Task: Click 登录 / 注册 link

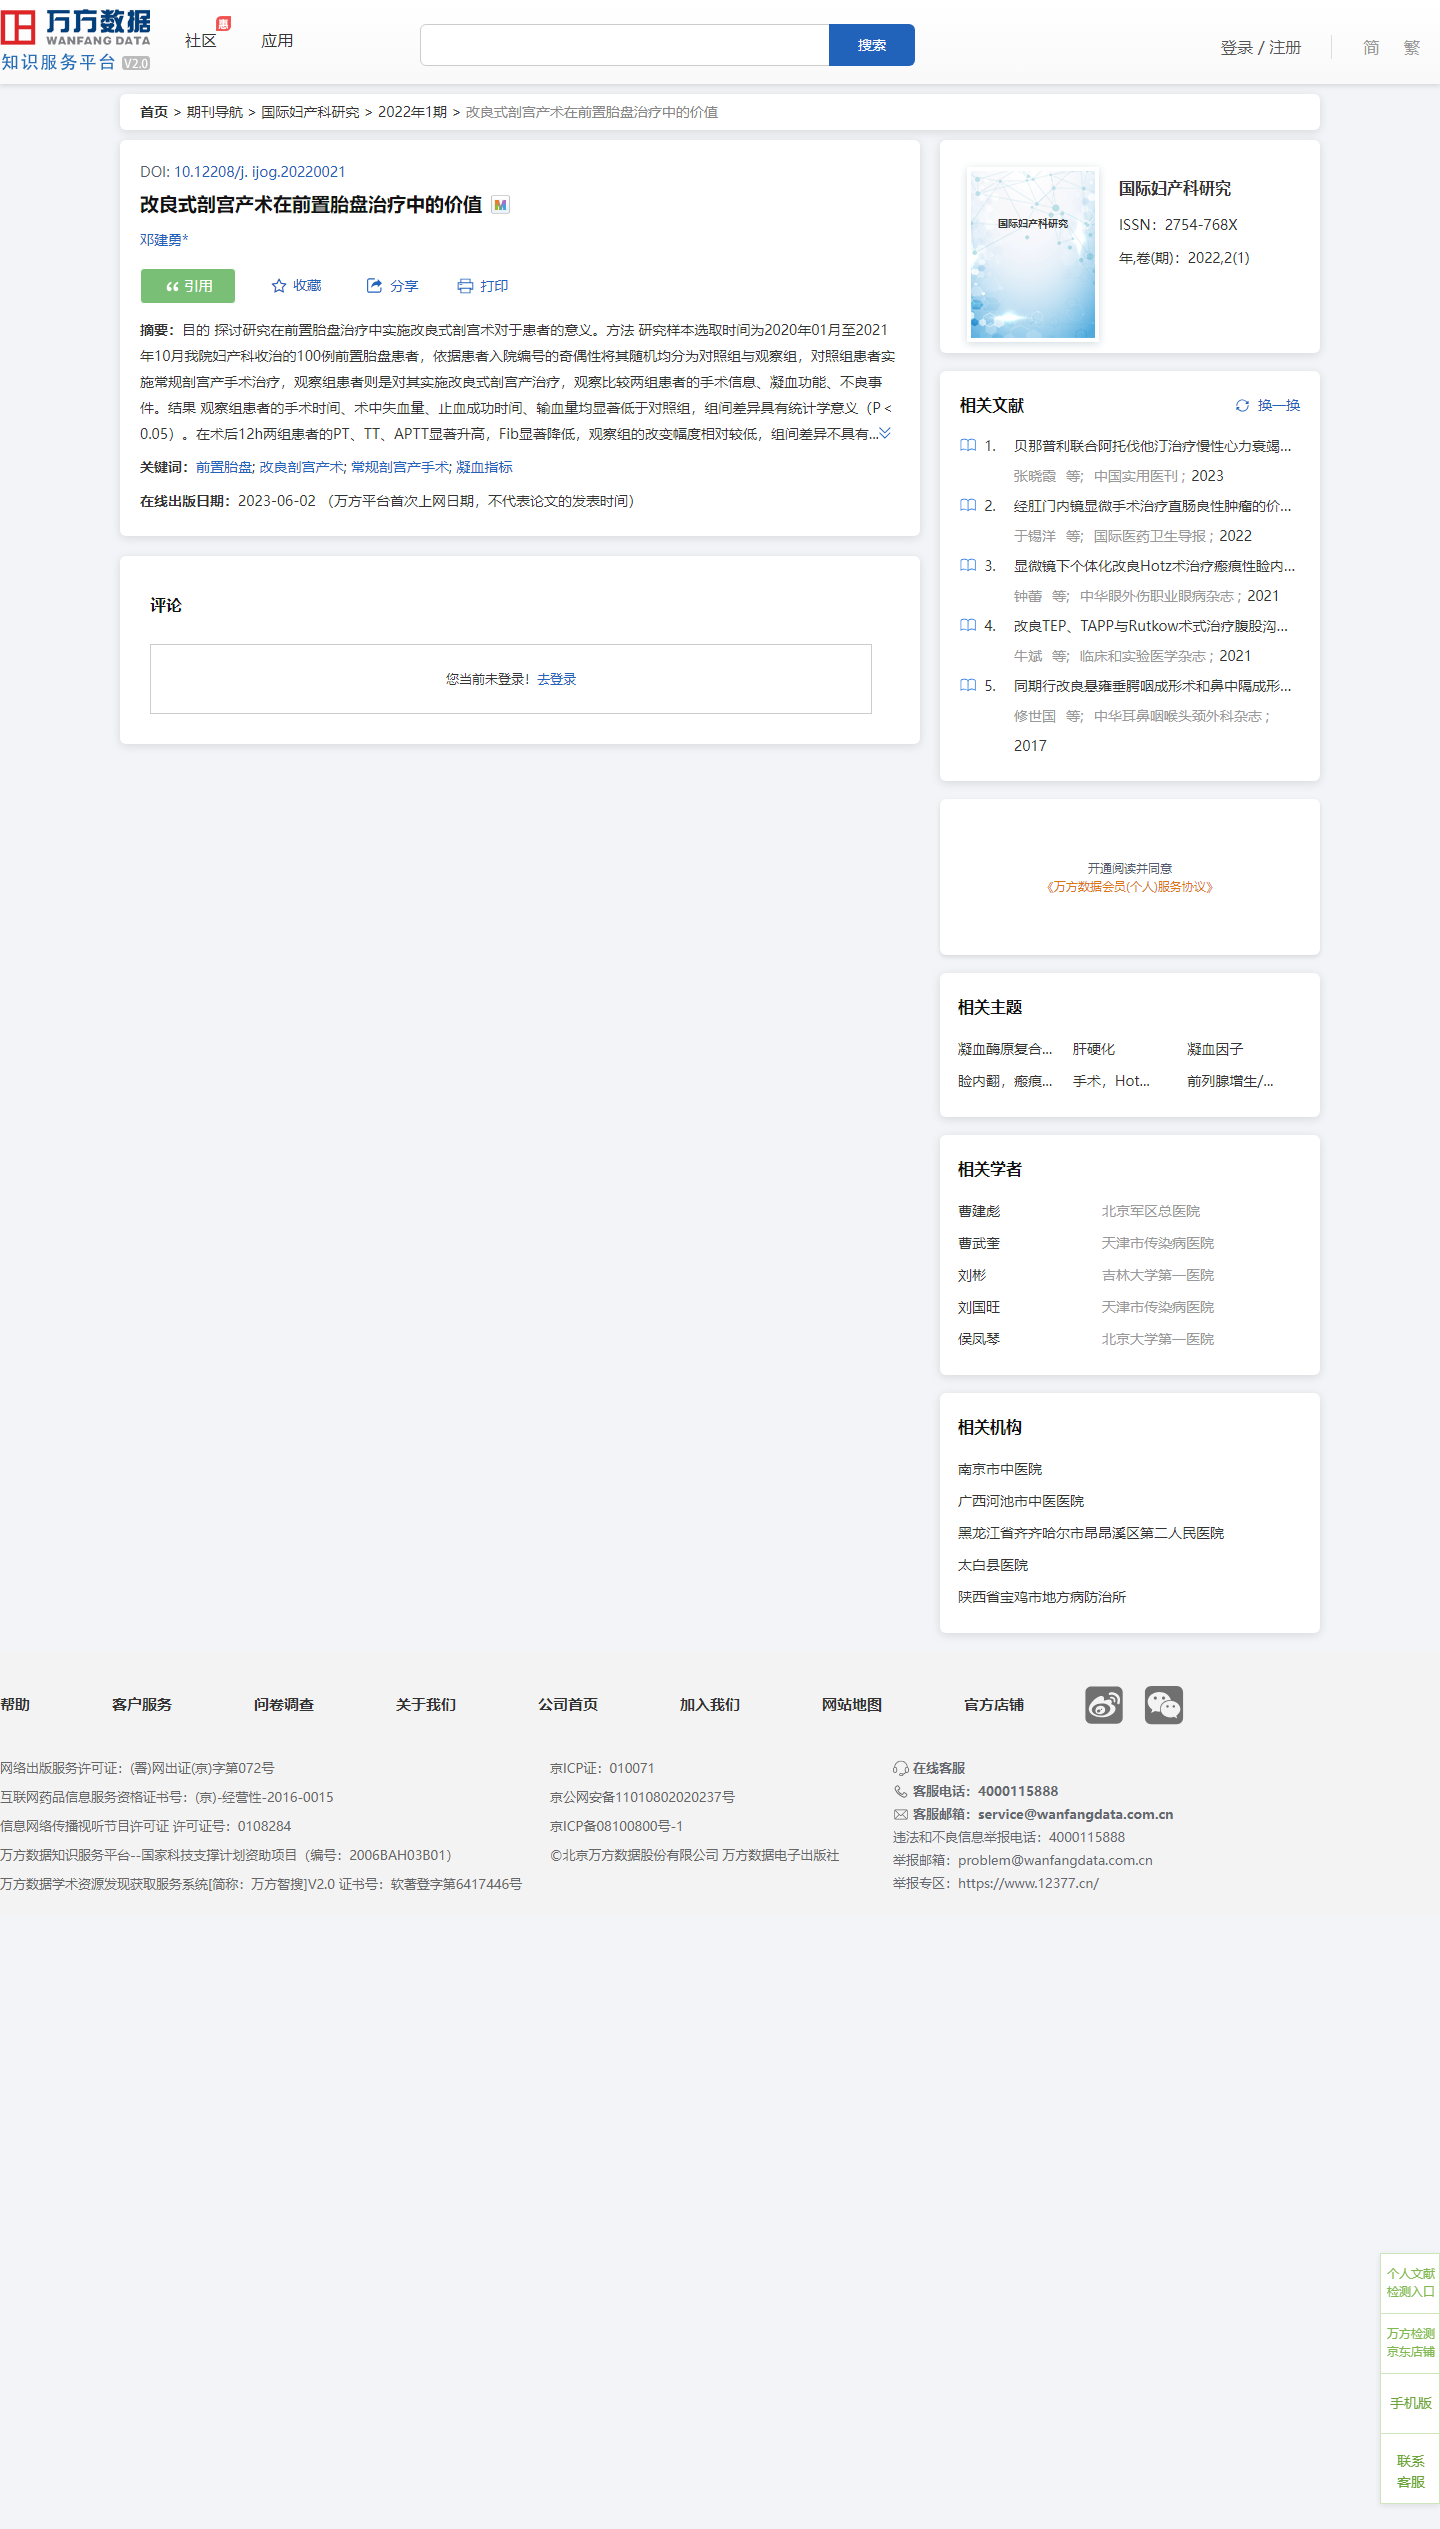Action: [1261, 47]
